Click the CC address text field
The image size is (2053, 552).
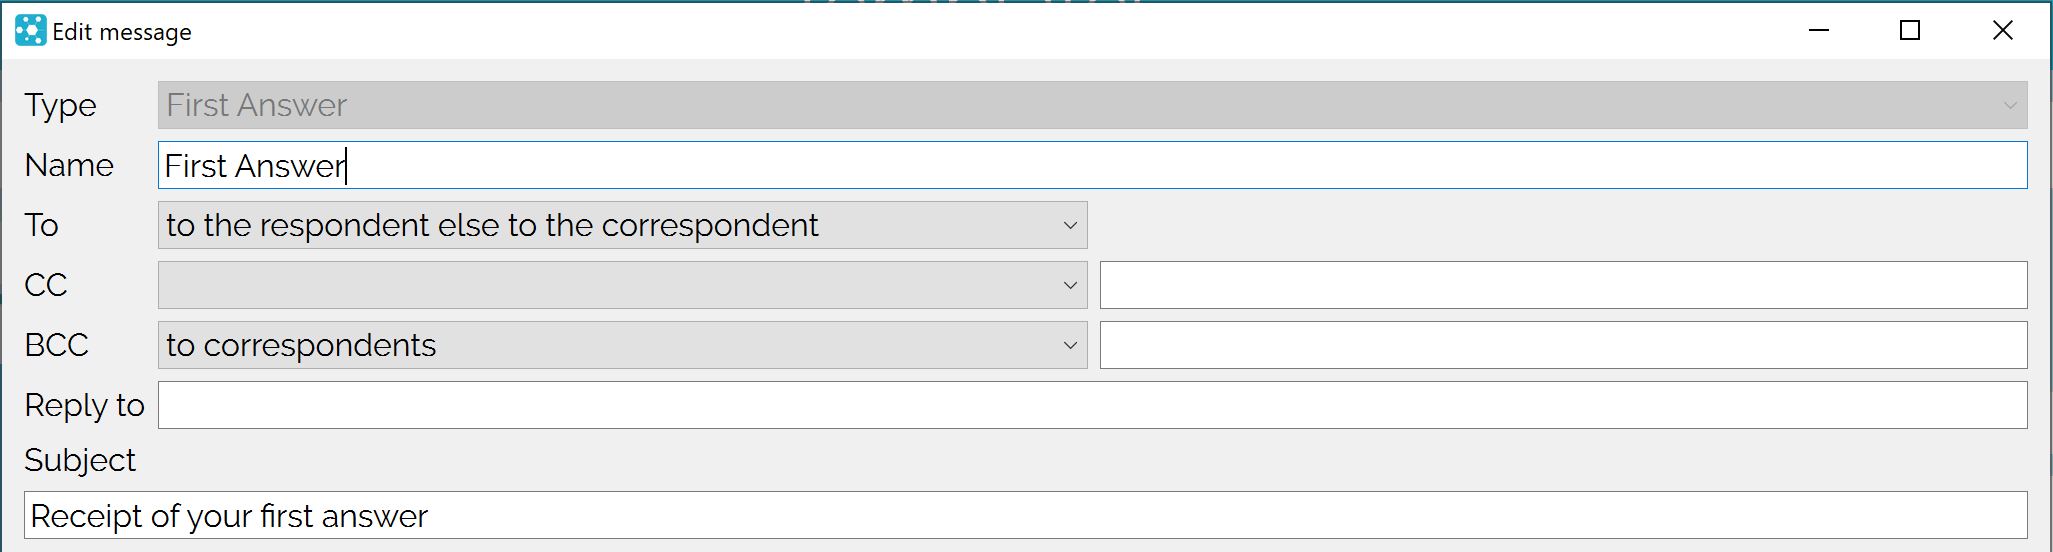click(1564, 285)
